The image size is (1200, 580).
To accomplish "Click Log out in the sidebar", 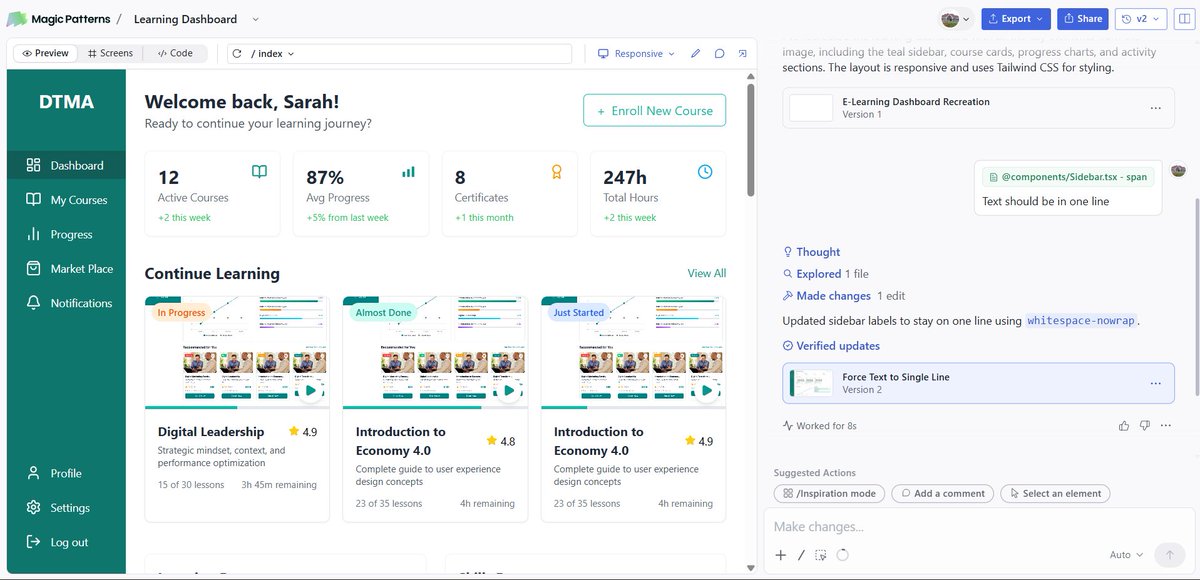I will (x=66, y=542).
